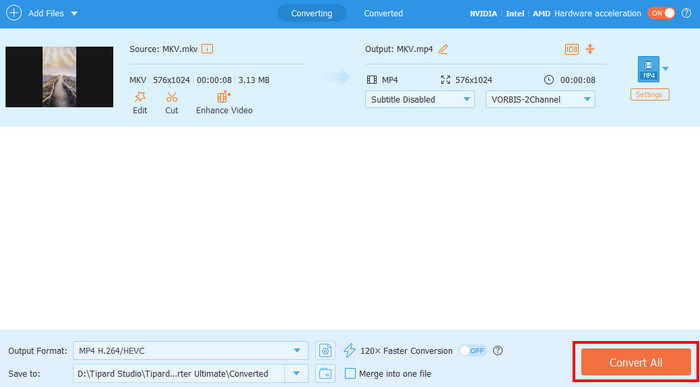
Task: Open Faster Conversion help icon
Action: tap(498, 351)
